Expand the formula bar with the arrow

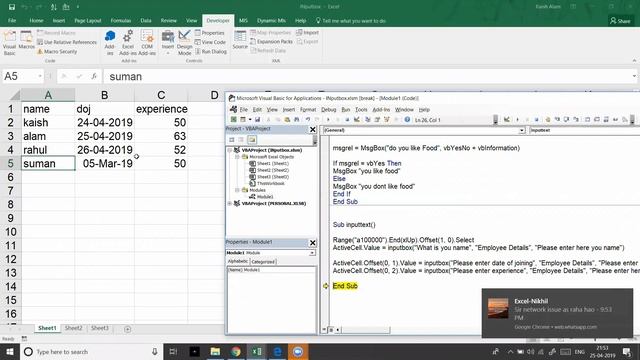click(x=634, y=76)
